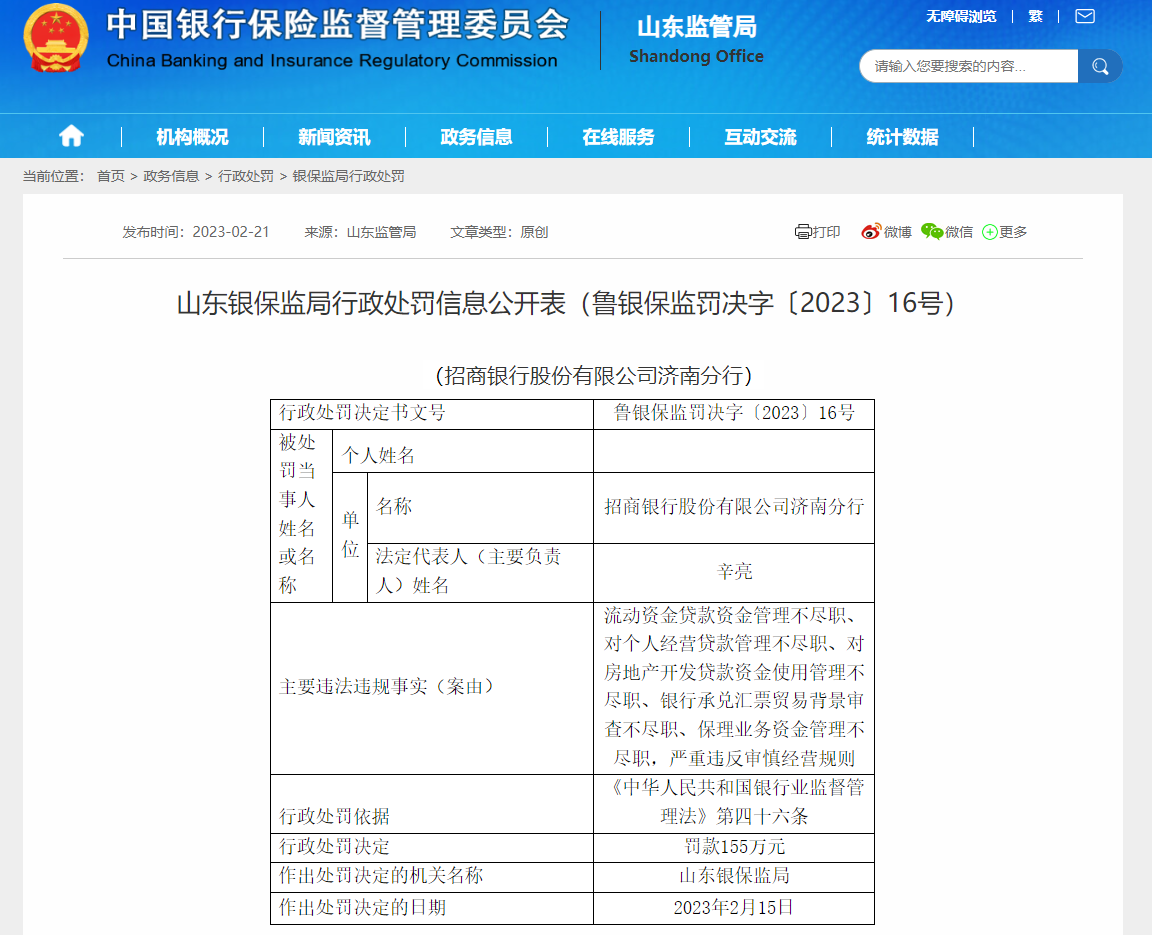Select cell 主要违法违规事实（案由）
This screenshot has width=1152, height=935.
click(432, 687)
